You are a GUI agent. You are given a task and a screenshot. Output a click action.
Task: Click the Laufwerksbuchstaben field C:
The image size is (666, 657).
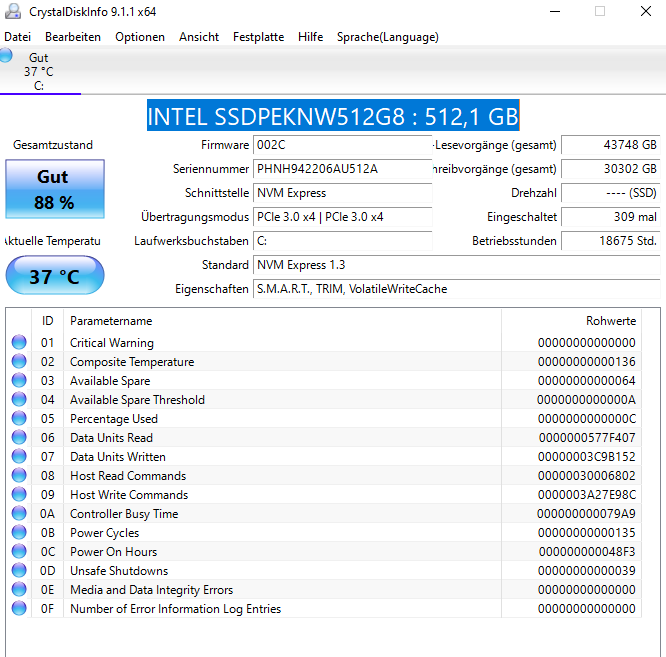pyautogui.click(x=342, y=241)
